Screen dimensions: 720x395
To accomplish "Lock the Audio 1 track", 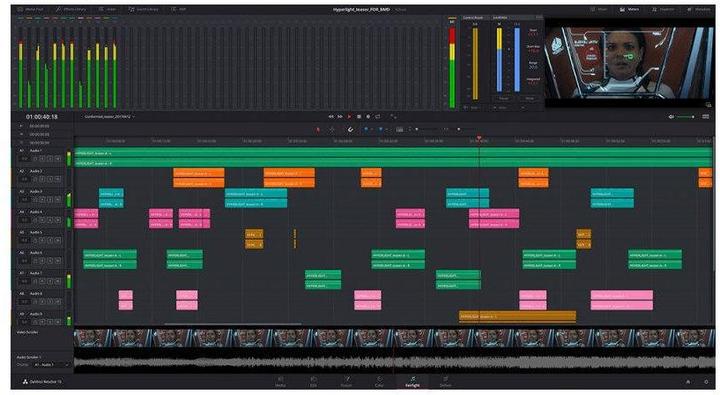I will (34, 158).
